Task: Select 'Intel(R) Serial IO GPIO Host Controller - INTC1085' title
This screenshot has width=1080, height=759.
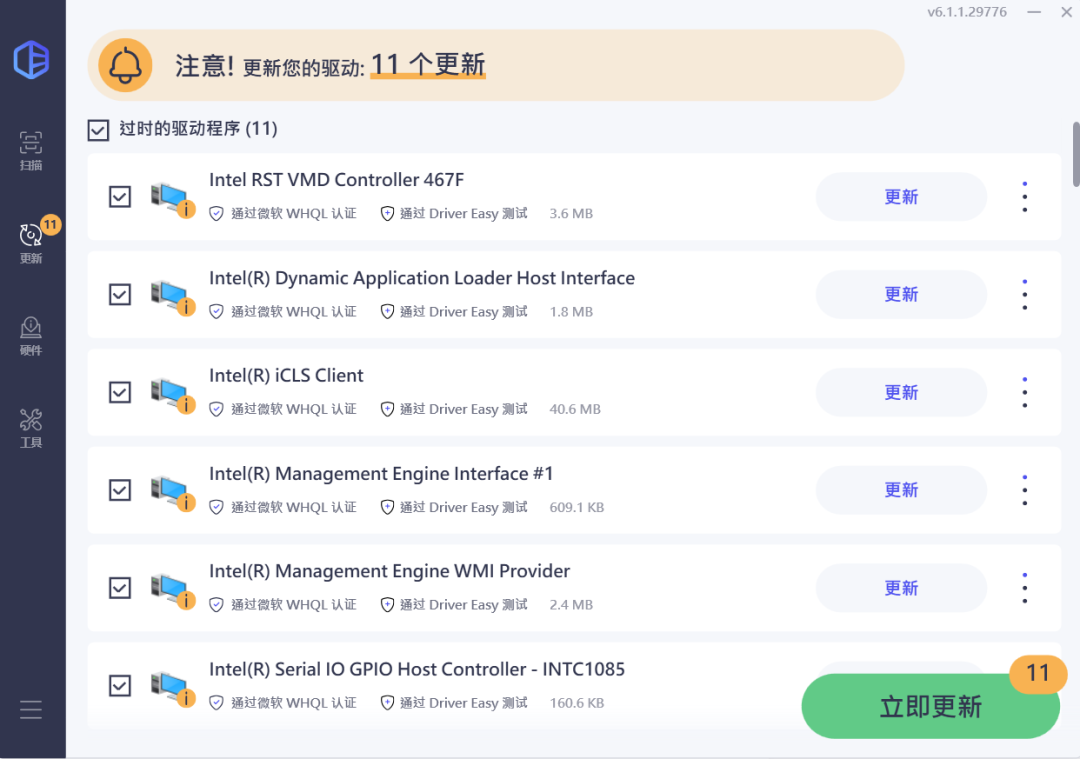Action: (417, 669)
